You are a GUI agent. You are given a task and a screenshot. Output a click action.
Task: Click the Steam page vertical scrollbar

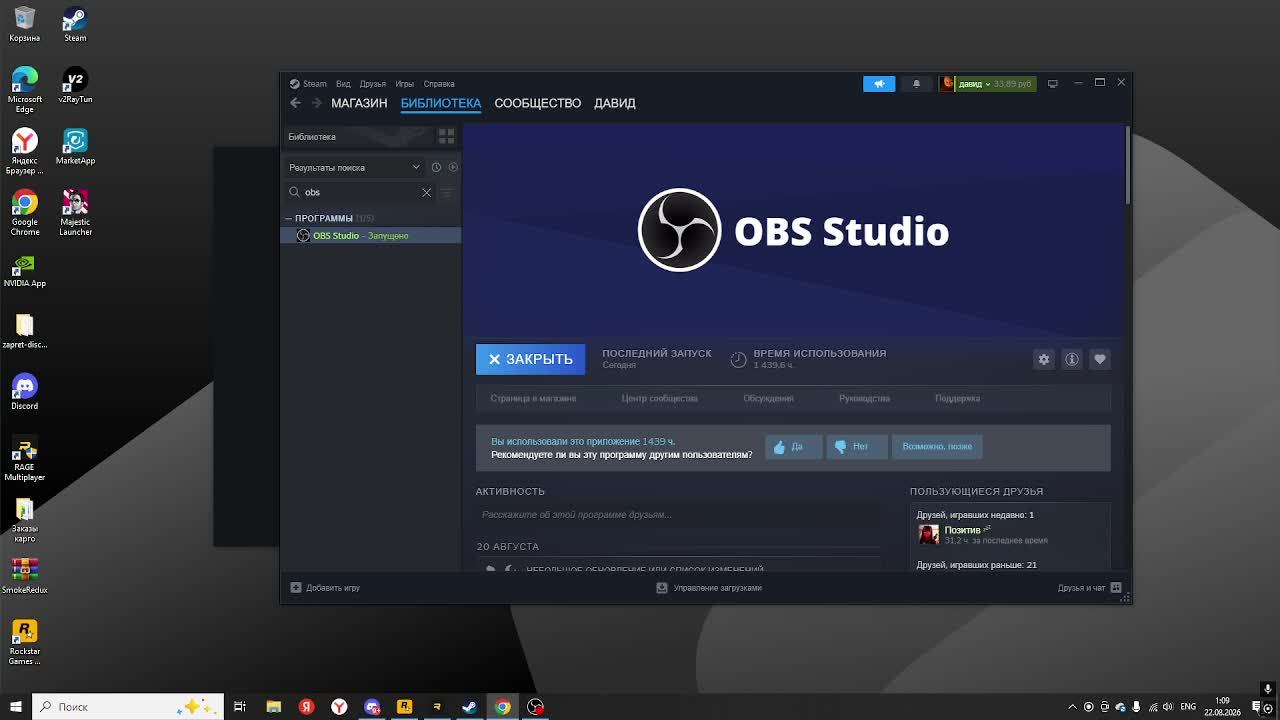tap(1127, 165)
